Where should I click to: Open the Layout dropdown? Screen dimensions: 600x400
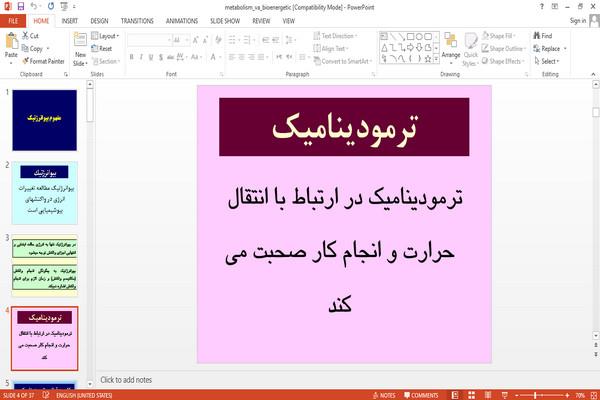click(105, 36)
